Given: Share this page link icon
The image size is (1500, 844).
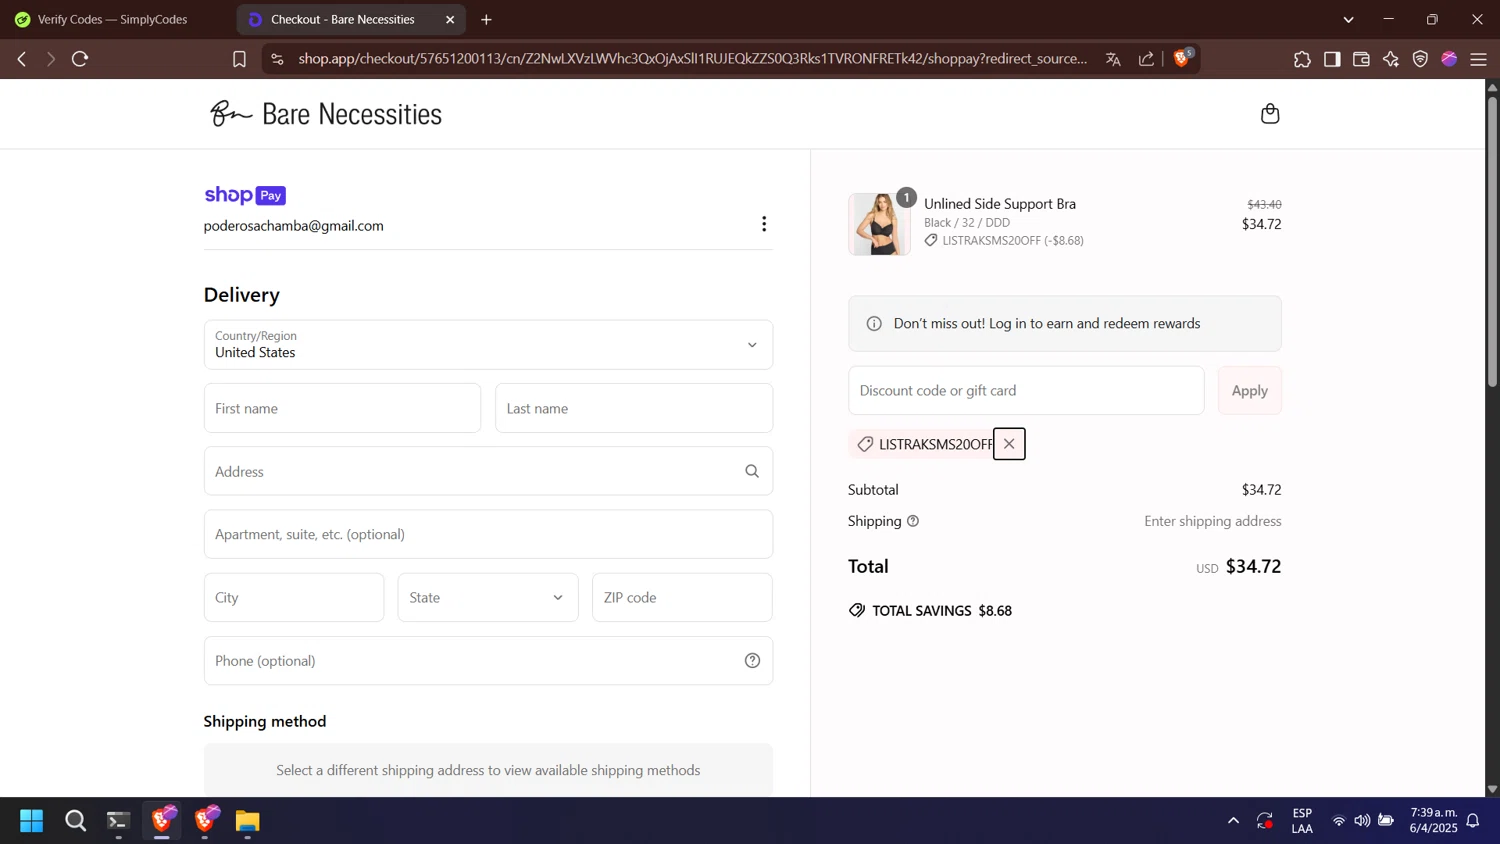Looking at the screenshot, I should pos(1146,59).
